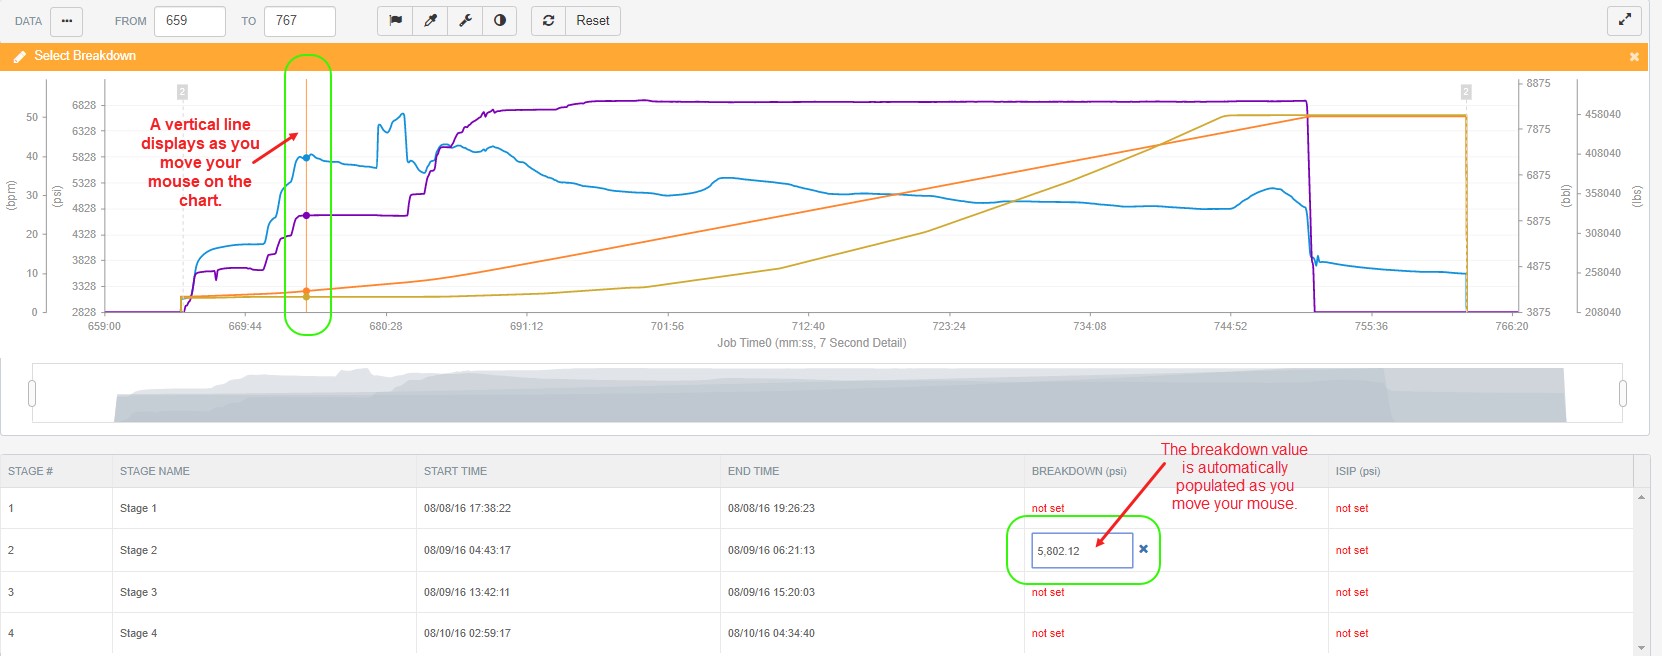Click start time 08/10/16 02:59:17
This screenshot has height=656, width=1662.
click(x=467, y=633)
